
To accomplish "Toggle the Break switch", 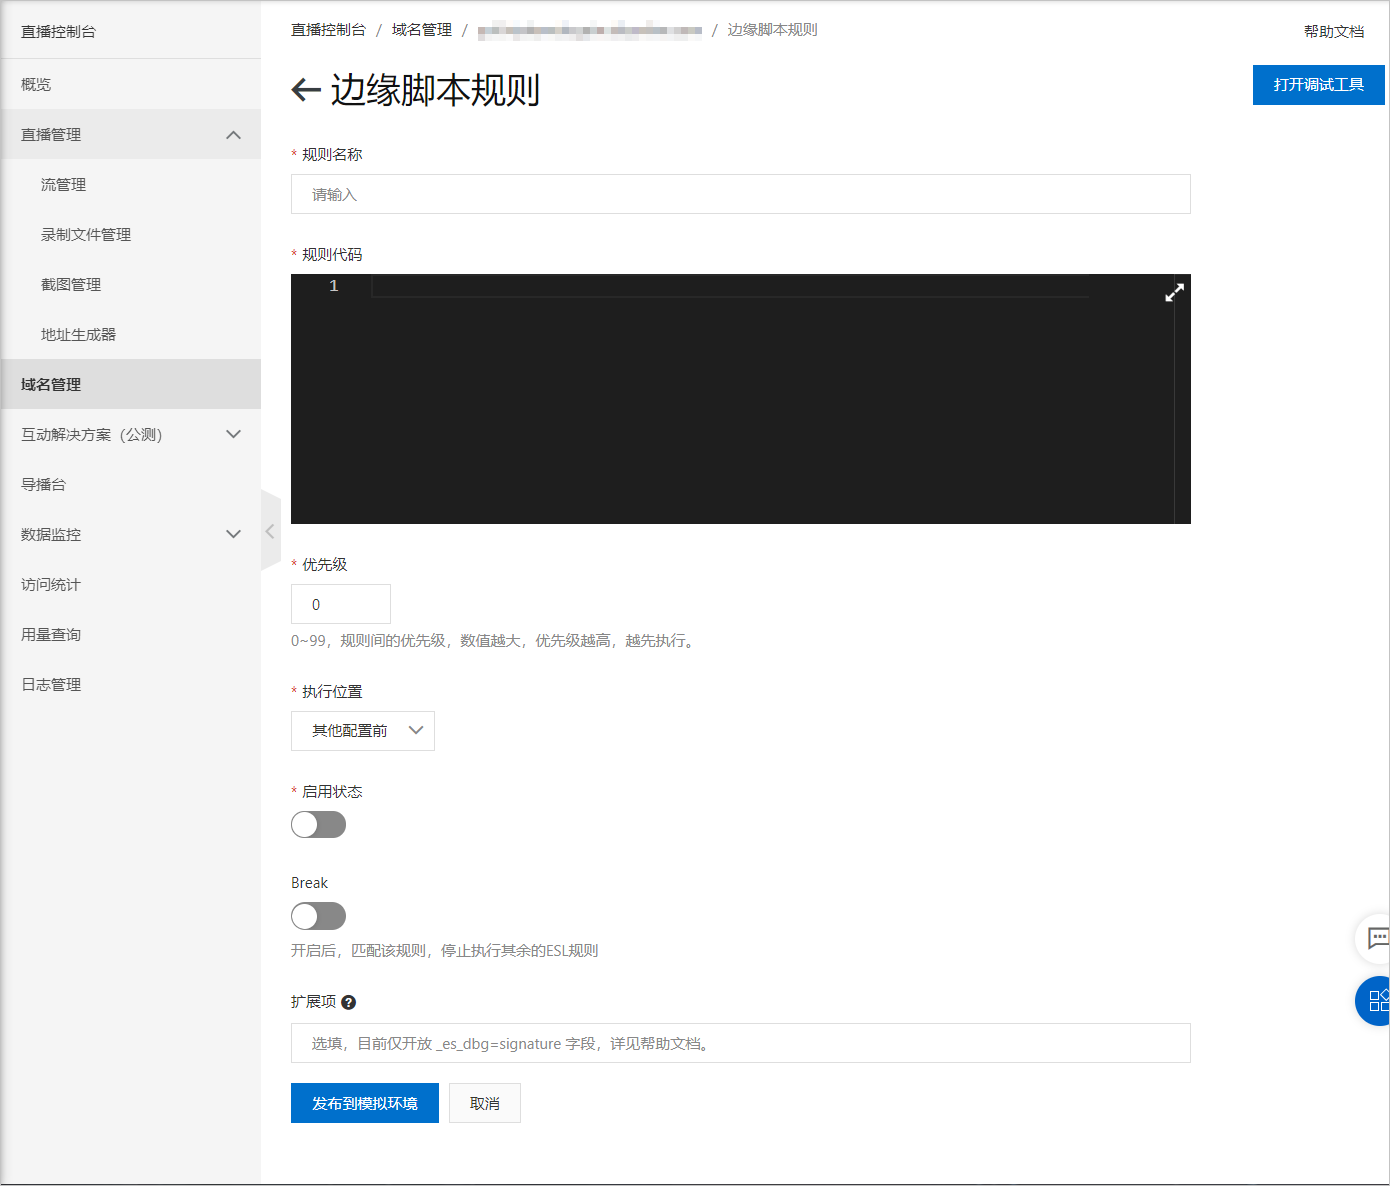I will (318, 916).
